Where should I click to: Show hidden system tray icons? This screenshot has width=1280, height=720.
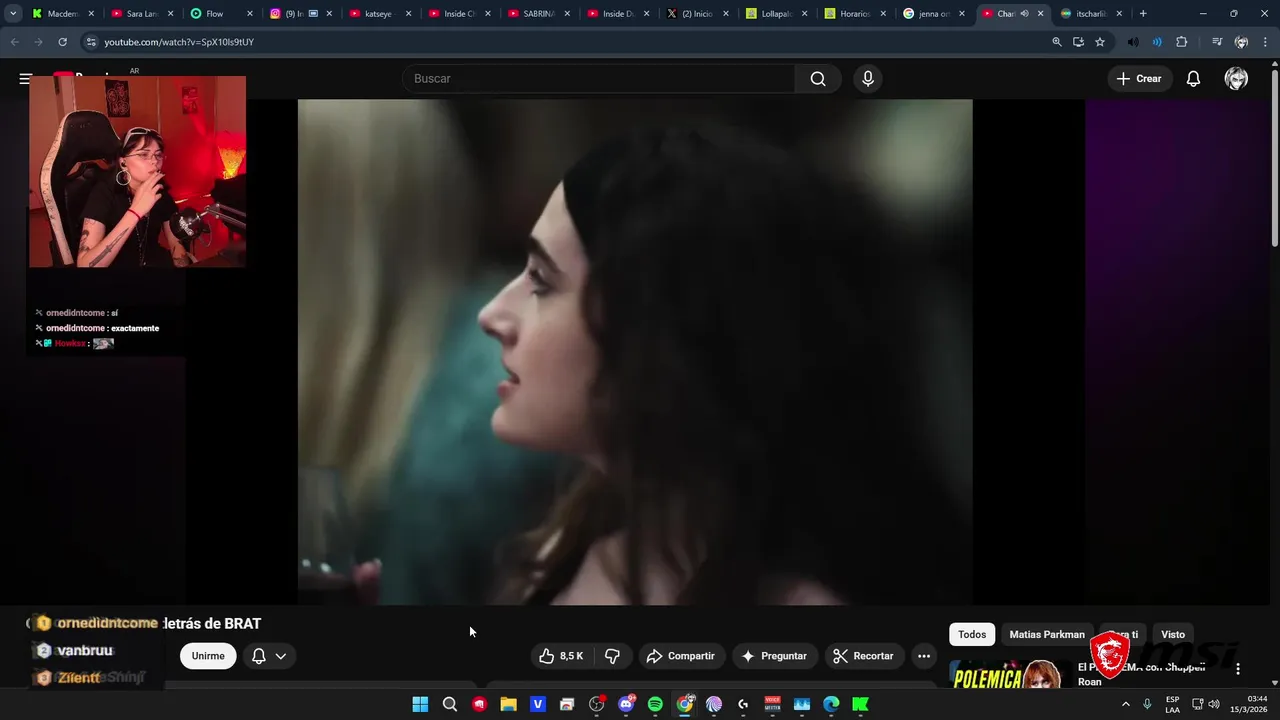click(x=1125, y=704)
